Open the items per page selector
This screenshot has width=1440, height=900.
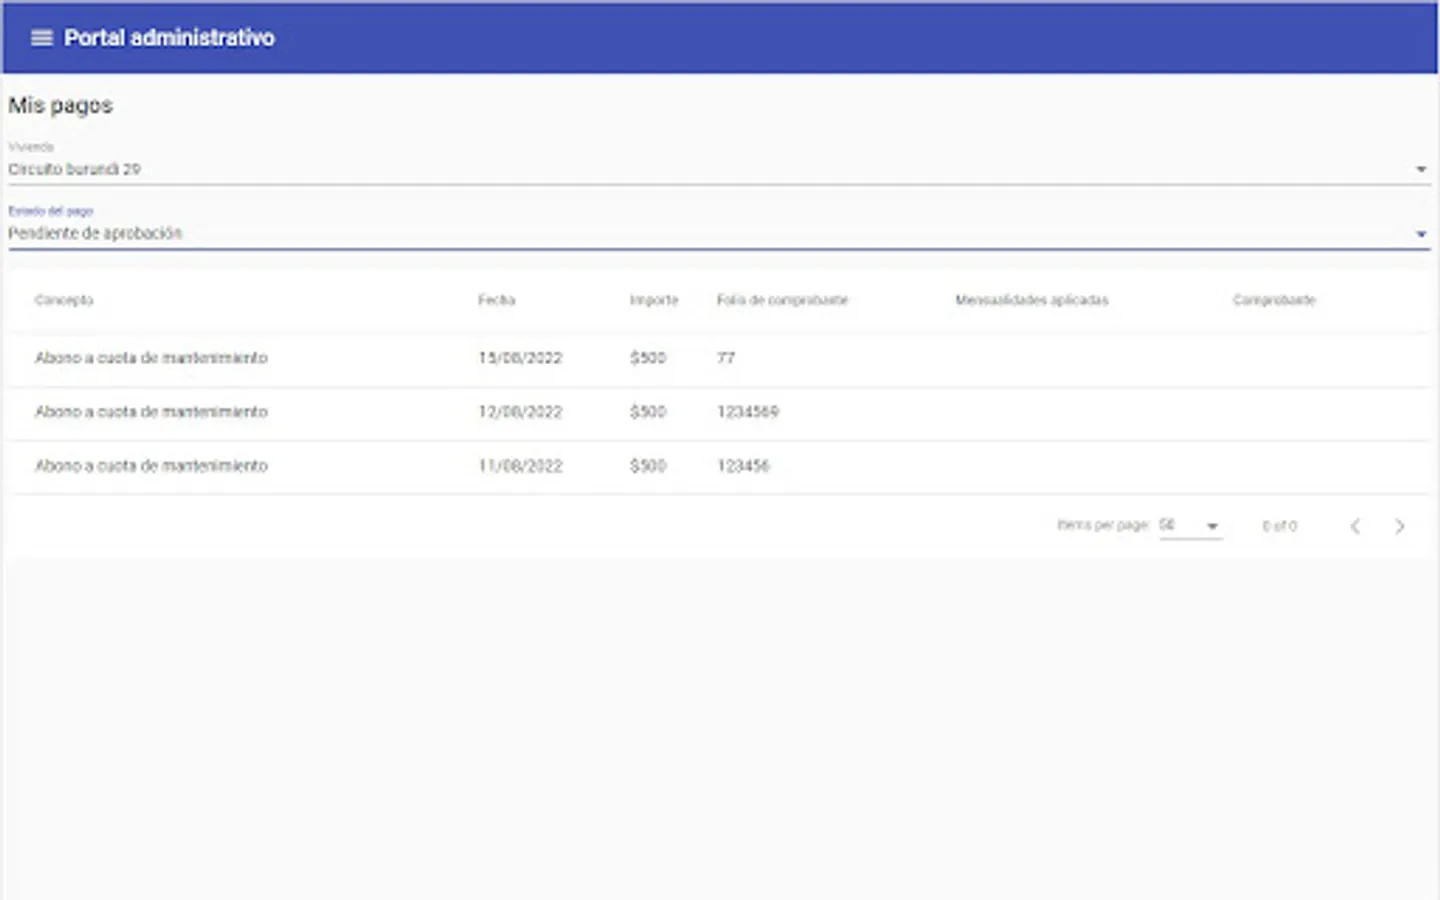(1190, 526)
